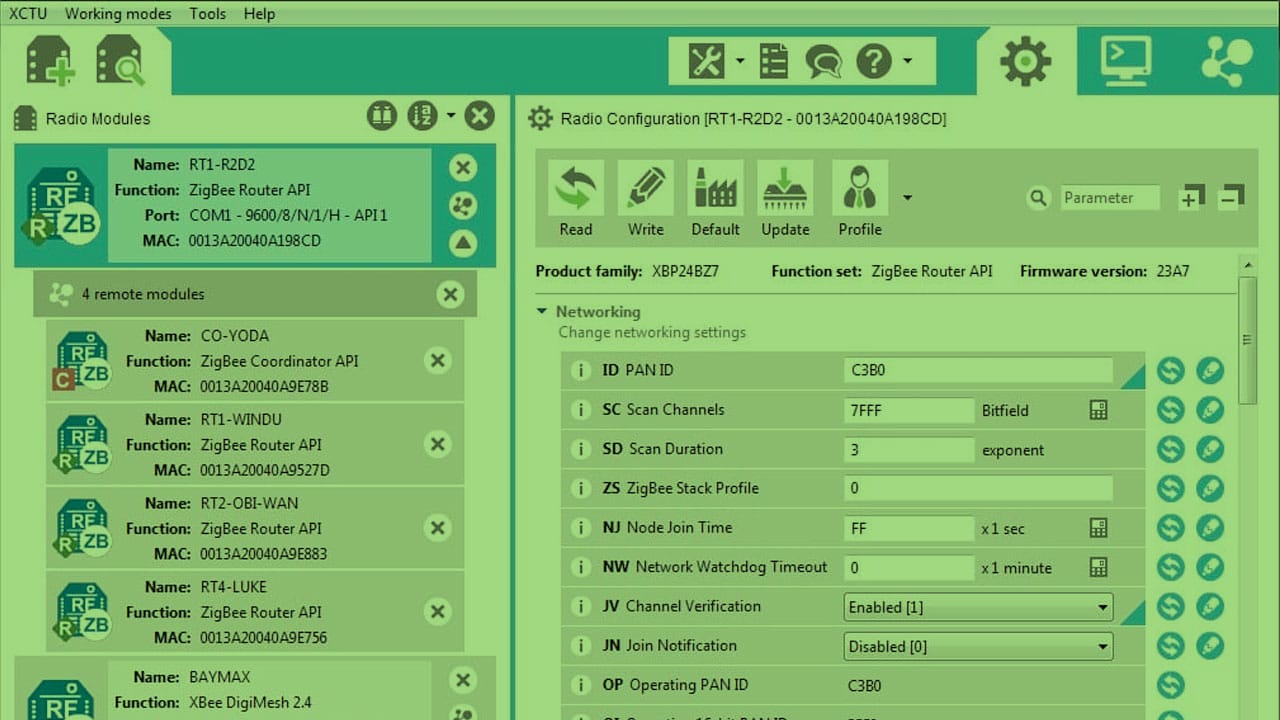Viewport: 1280px width, 720px height.
Task: Open the Tools wrench icon
Action: [706, 62]
